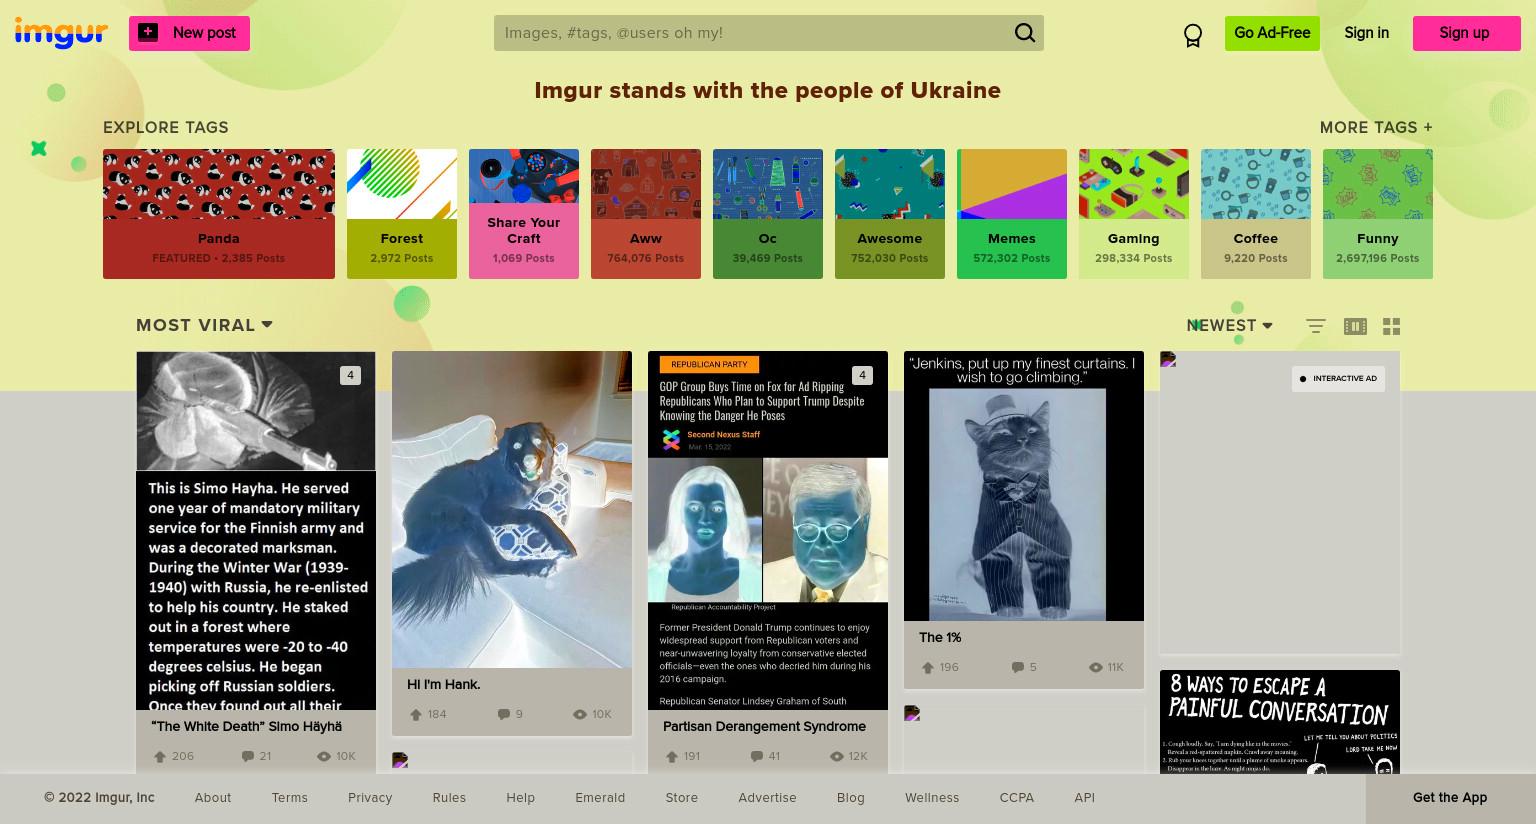Upvote the "The 1%" cat post
Image resolution: width=1536 pixels, height=824 pixels.
(928, 667)
